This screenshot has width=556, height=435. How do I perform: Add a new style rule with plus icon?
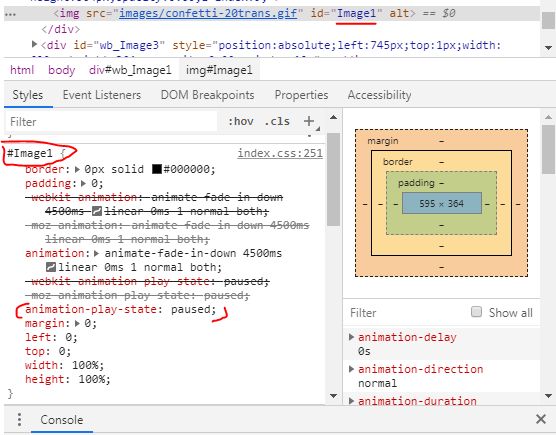pos(309,121)
